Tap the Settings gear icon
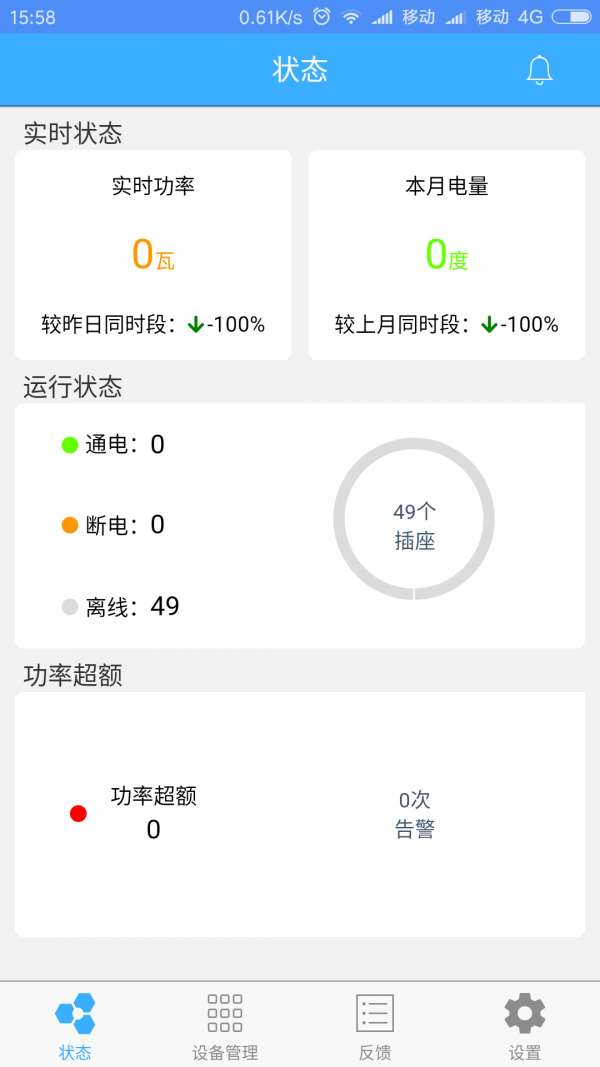Viewport: 600px width, 1067px height. click(525, 1013)
